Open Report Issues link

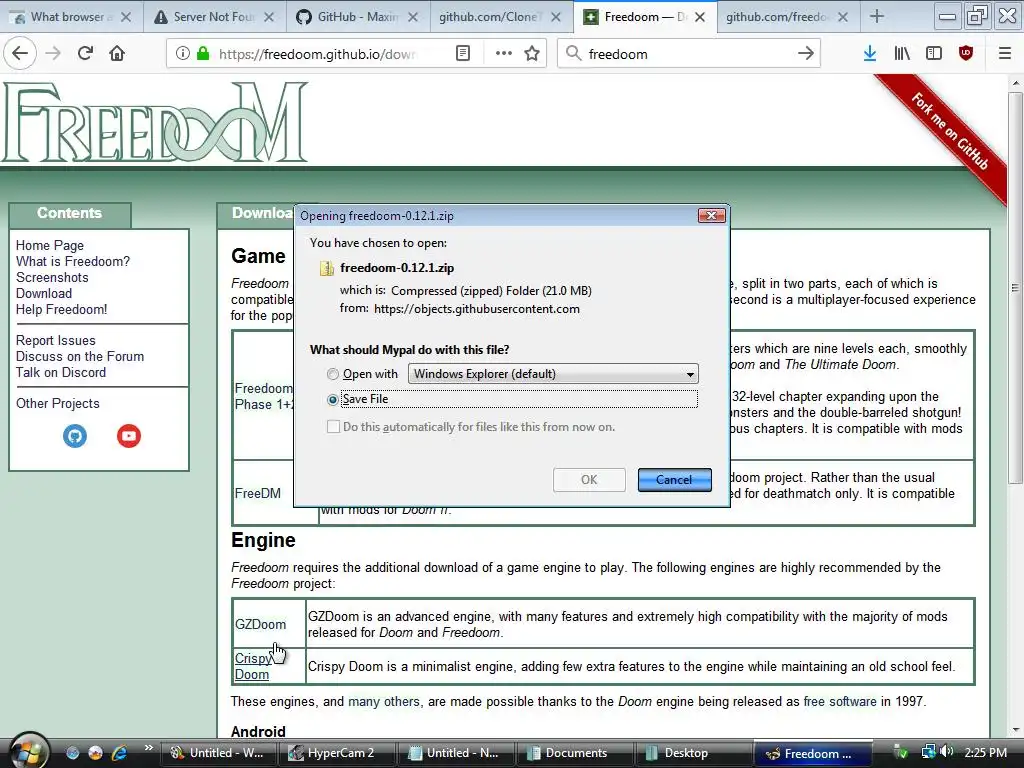coord(56,340)
